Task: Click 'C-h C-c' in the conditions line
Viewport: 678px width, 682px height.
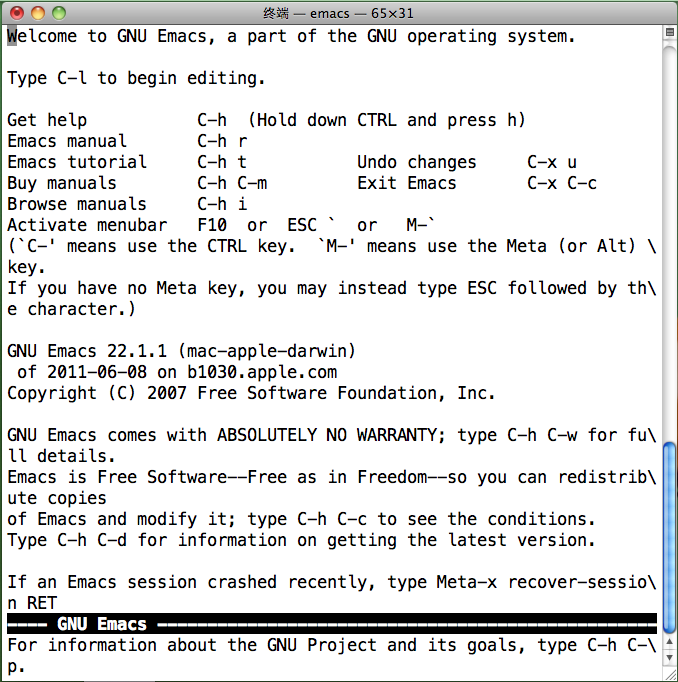Action: point(332,519)
